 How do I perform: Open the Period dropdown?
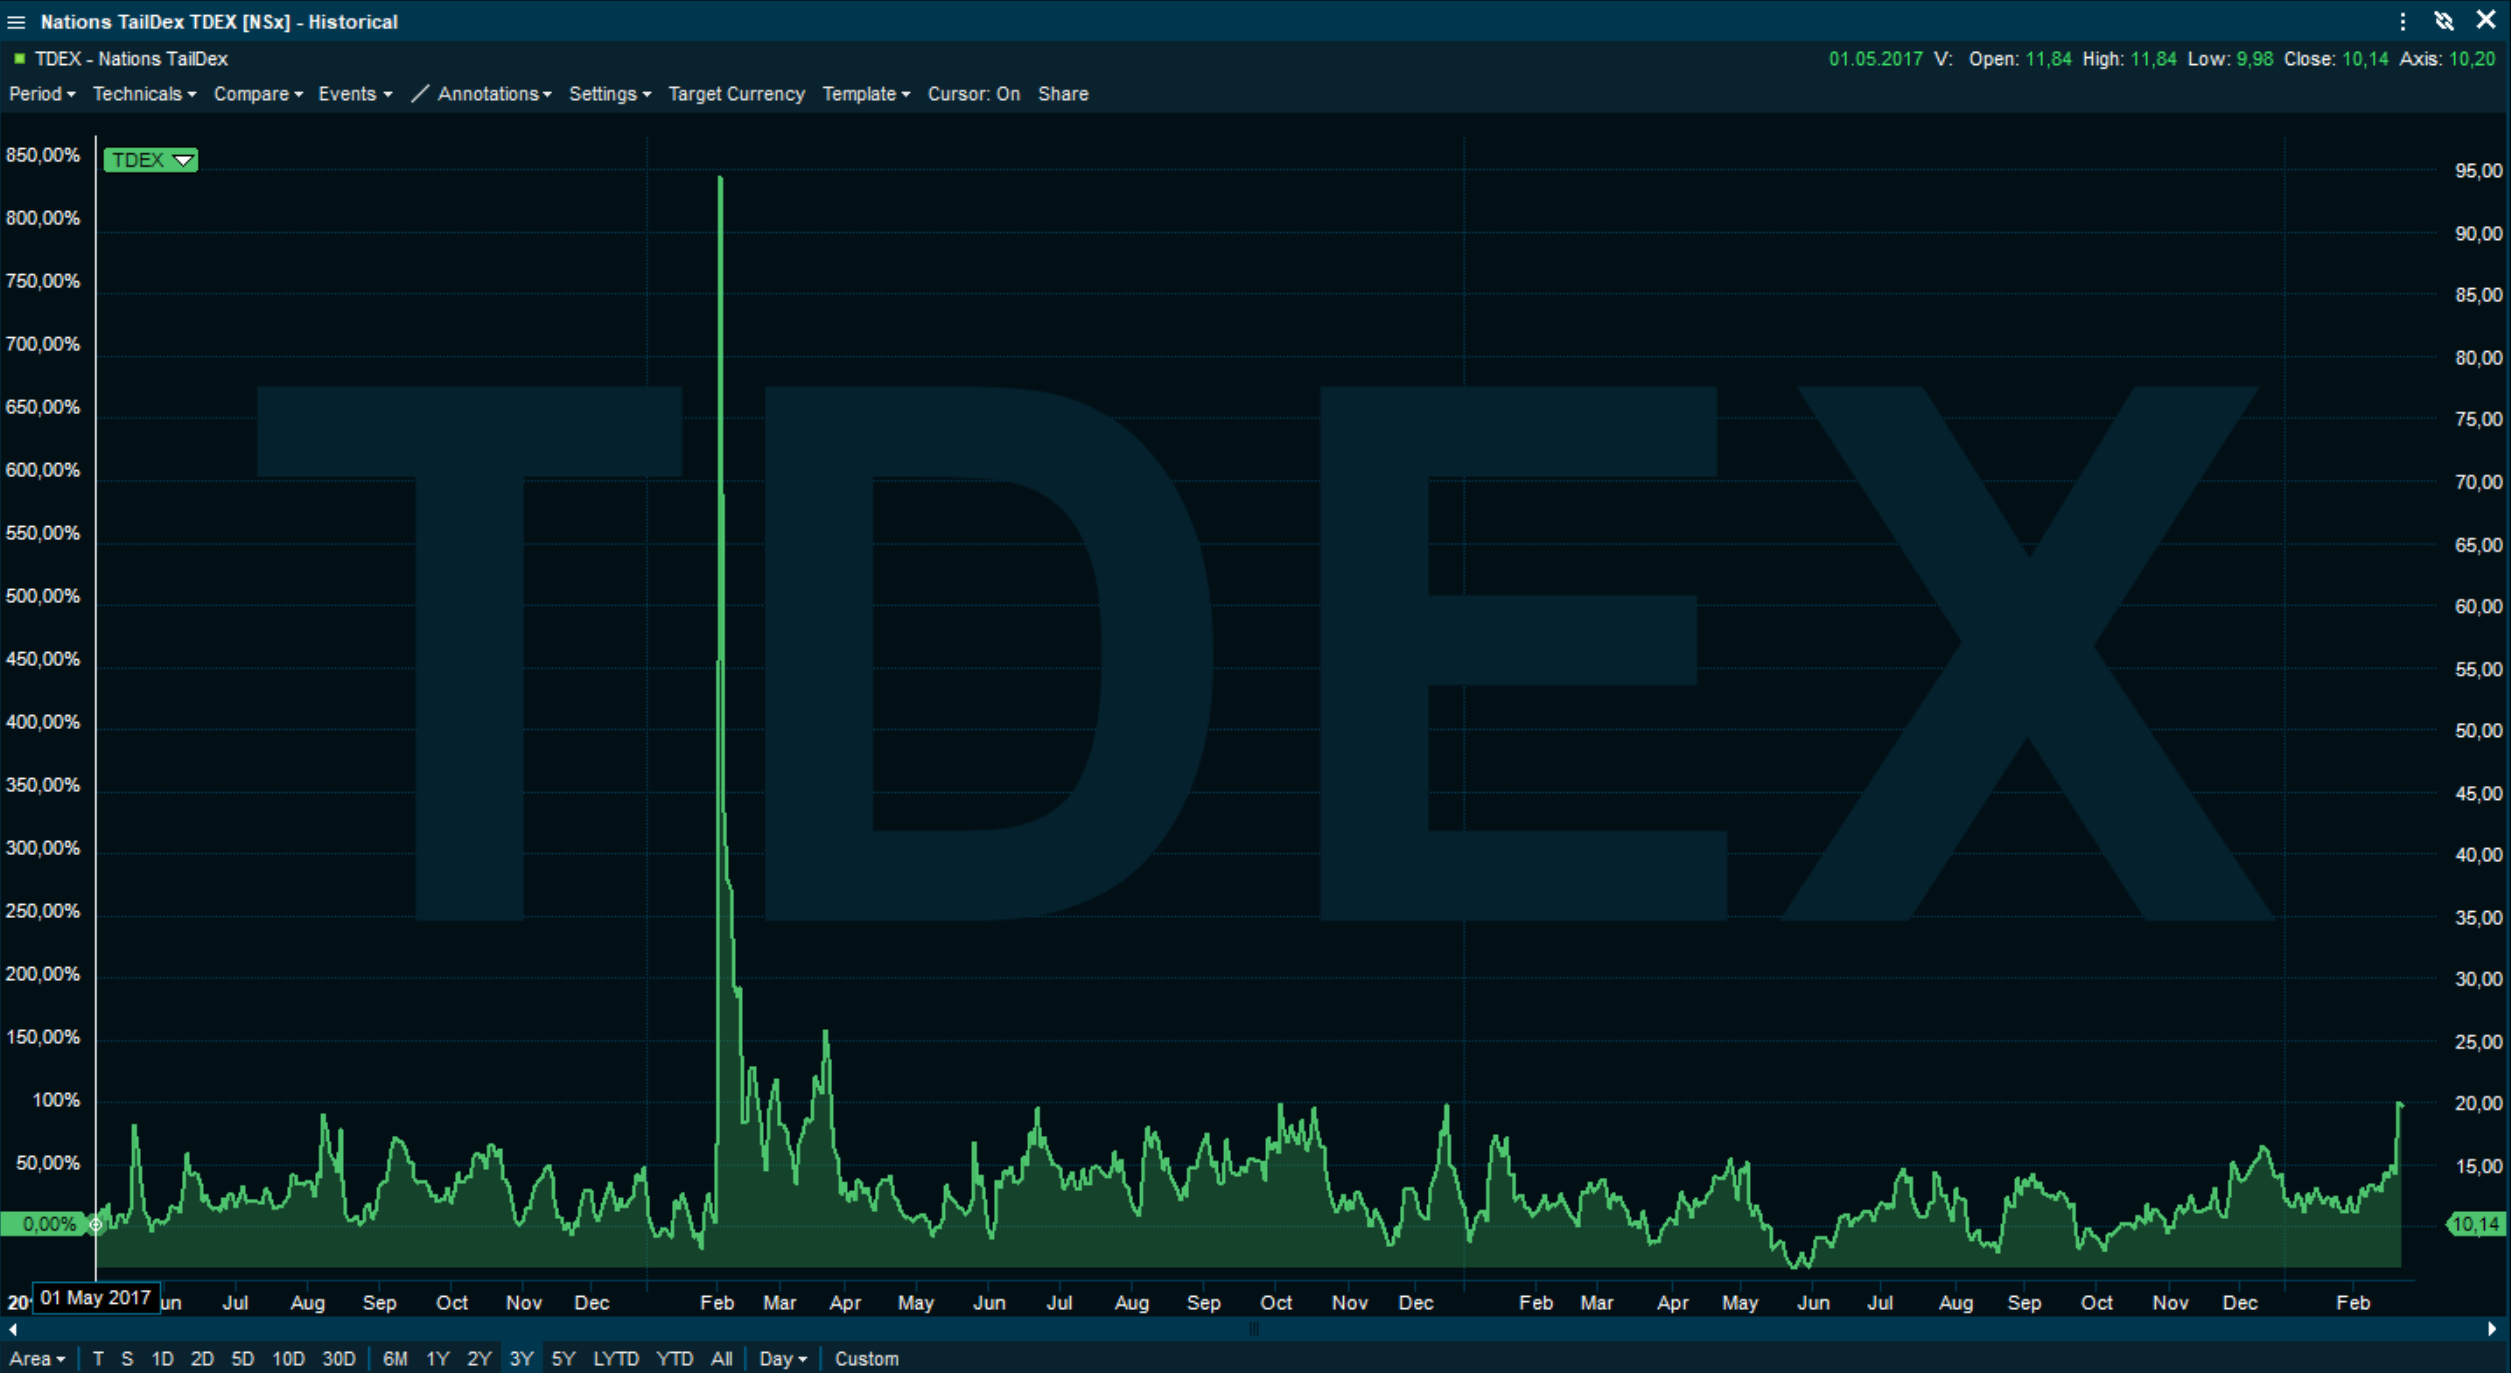click(x=42, y=94)
